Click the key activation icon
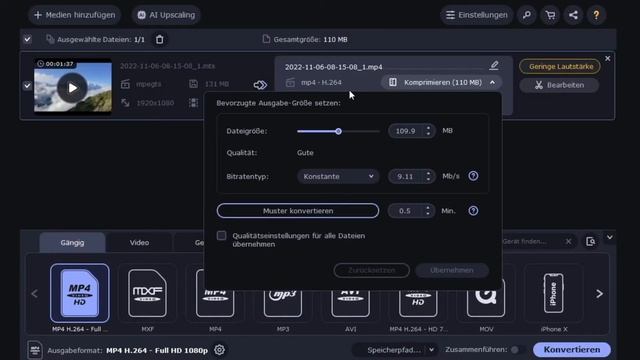 click(527, 15)
